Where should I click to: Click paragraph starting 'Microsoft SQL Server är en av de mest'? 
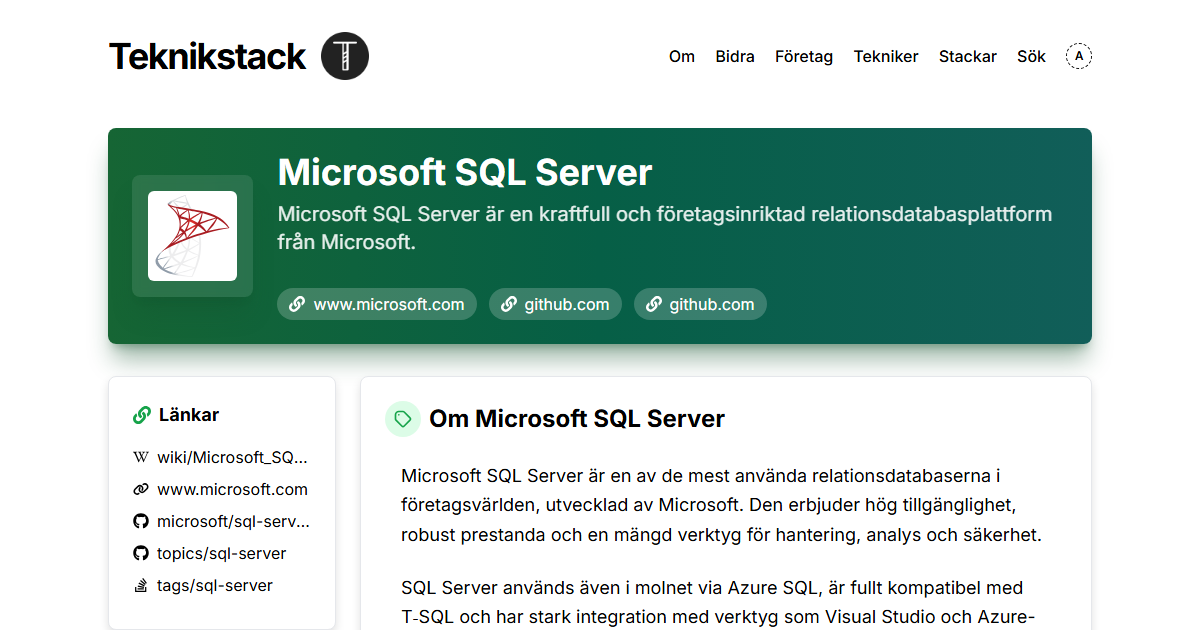(x=721, y=505)
